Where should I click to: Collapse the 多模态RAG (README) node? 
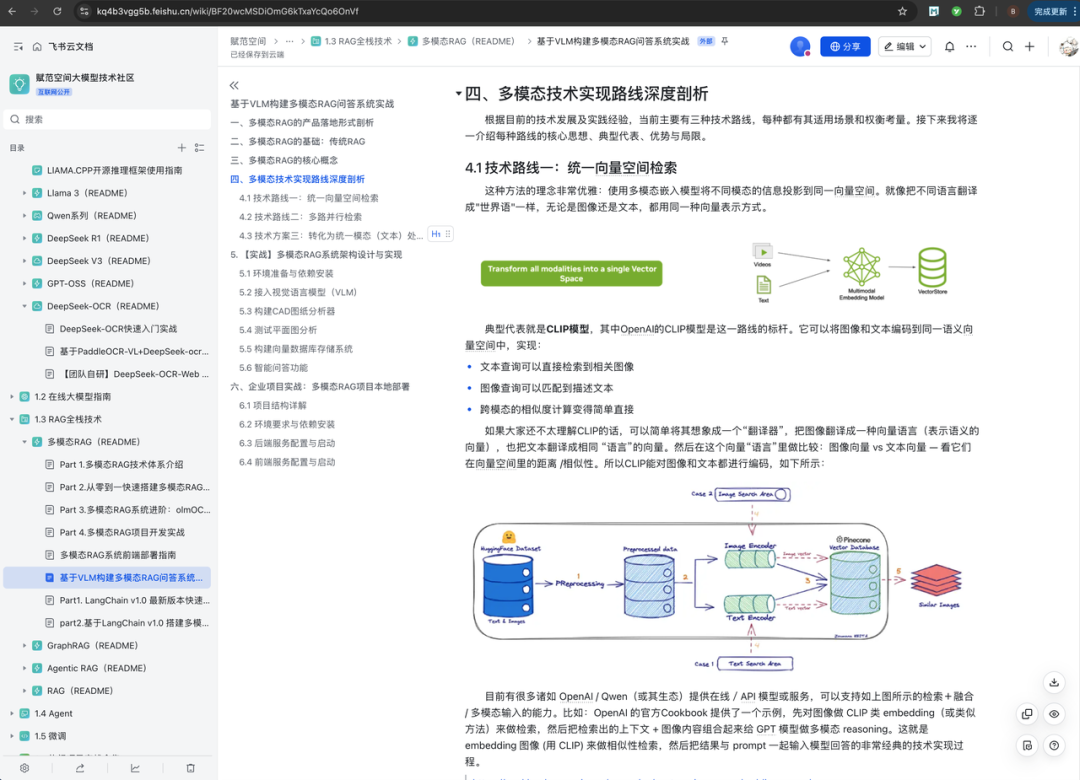point(25,442)
